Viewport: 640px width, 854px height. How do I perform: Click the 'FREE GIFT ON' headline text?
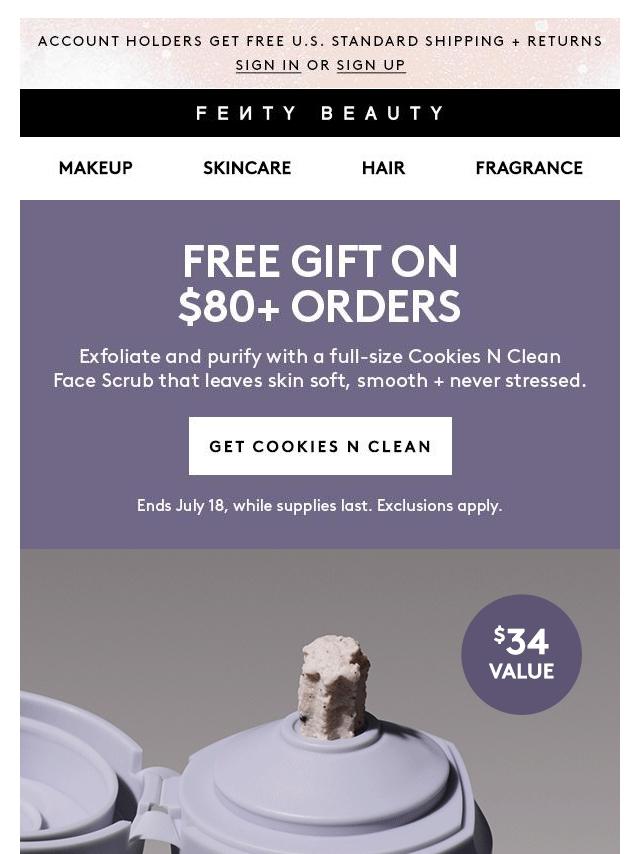pos(320,261)
